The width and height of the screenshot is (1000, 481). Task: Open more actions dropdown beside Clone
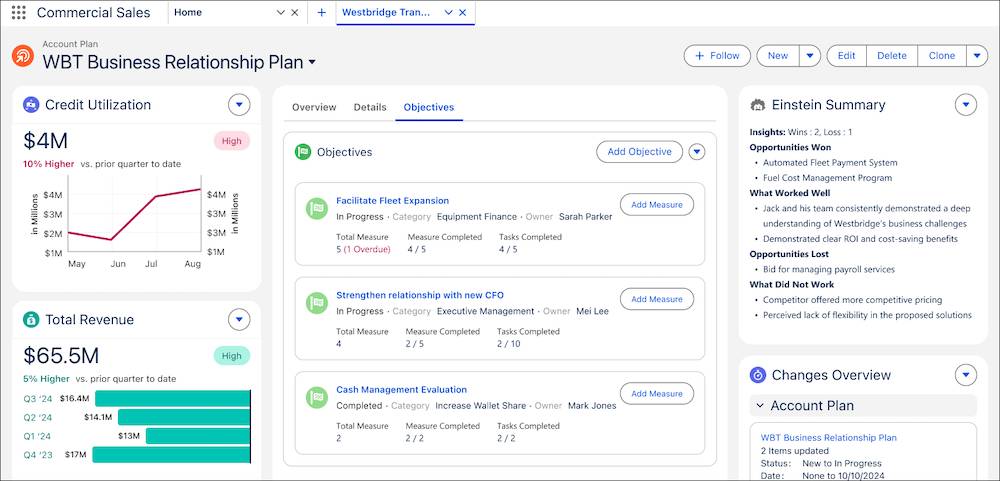tap(977, 56)
